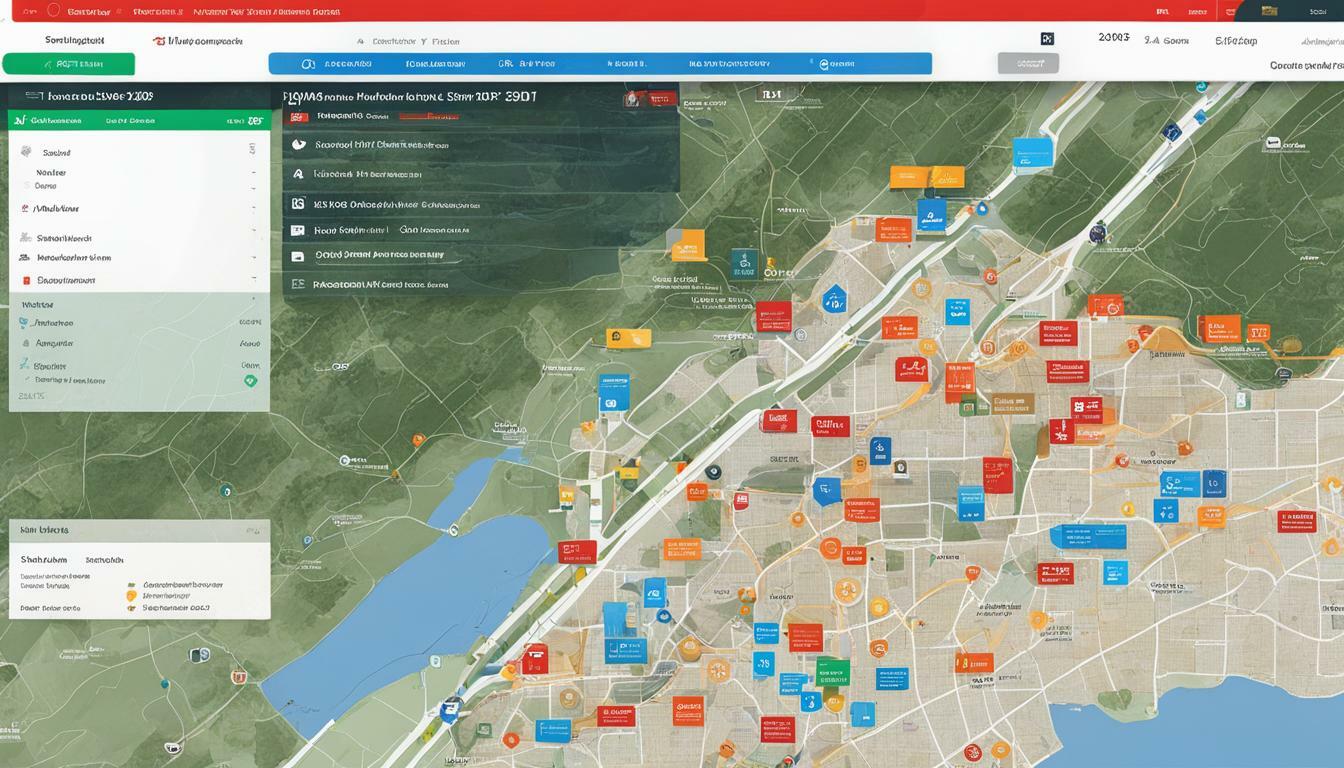The image size is (1344, 768).
Task: Select the navy circular marker on the highway
Action: [1097, 234]
